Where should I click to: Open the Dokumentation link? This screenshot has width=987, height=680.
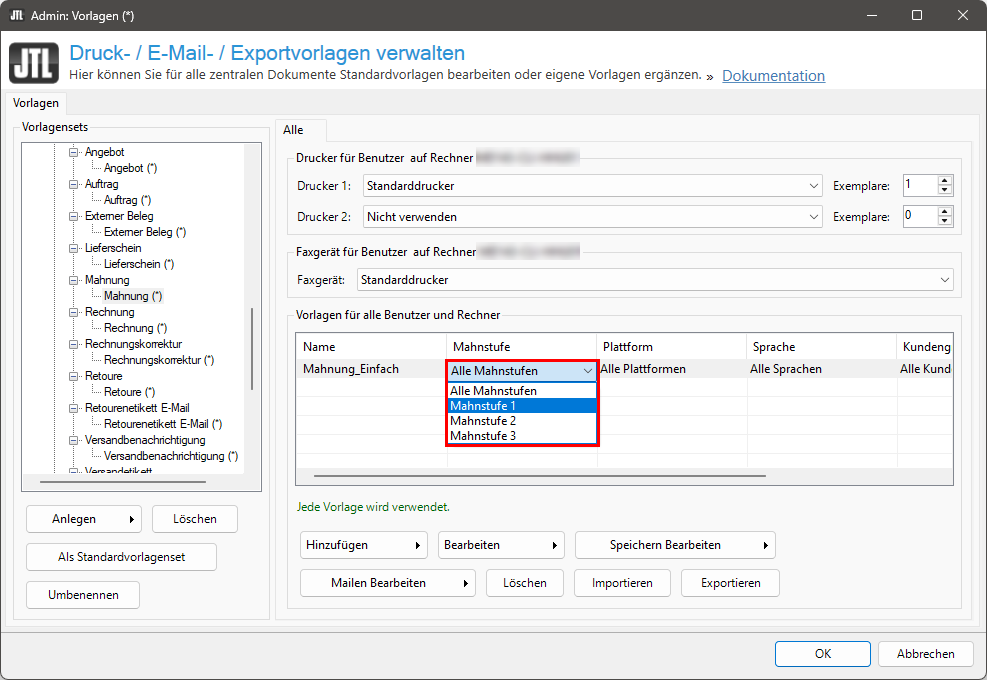773,76
